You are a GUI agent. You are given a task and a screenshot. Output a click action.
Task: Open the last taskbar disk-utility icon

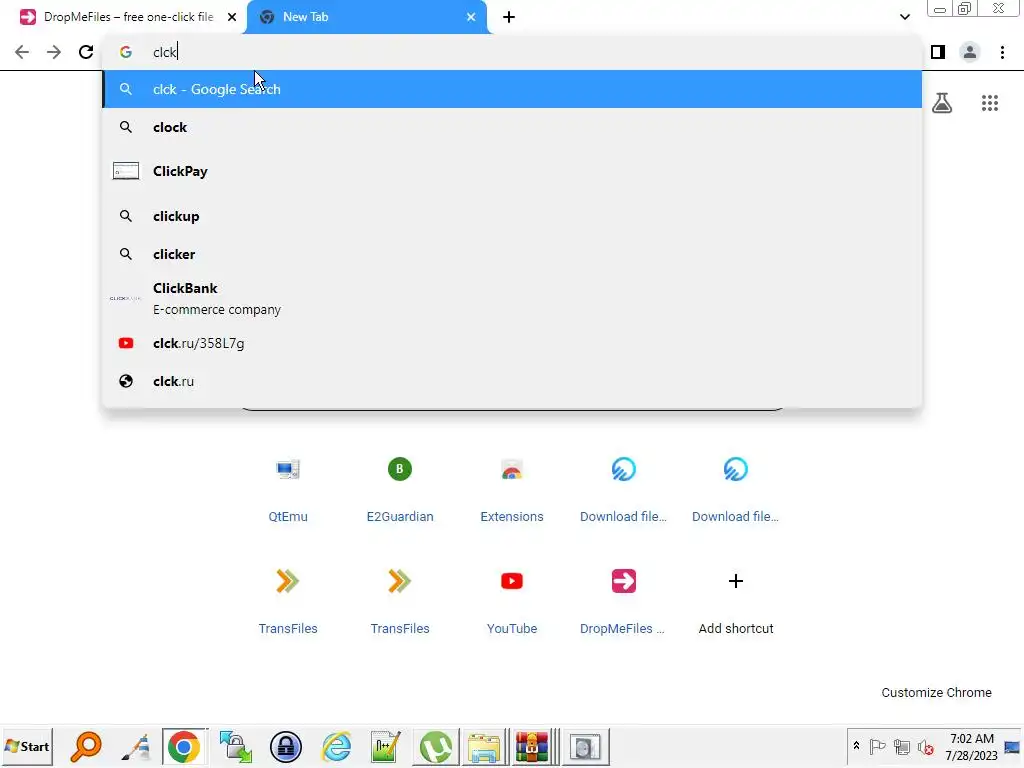[584, 747]
